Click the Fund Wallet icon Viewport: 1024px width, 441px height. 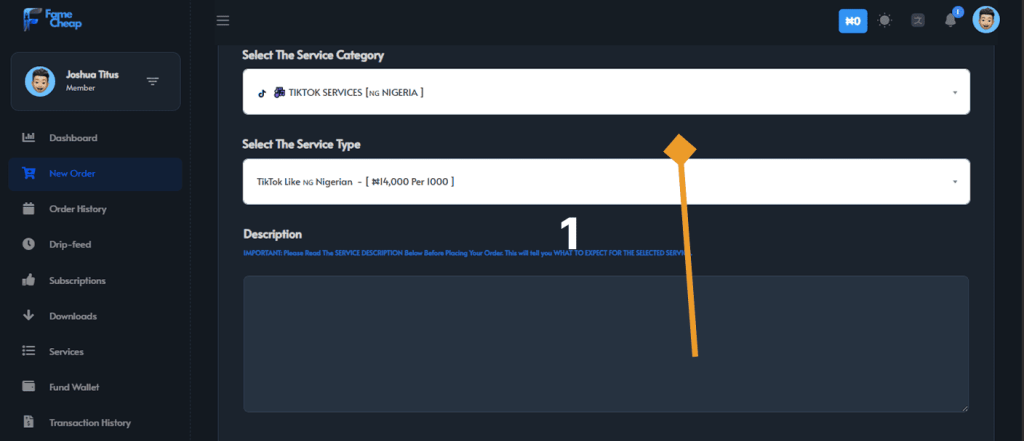pos(28,387)
